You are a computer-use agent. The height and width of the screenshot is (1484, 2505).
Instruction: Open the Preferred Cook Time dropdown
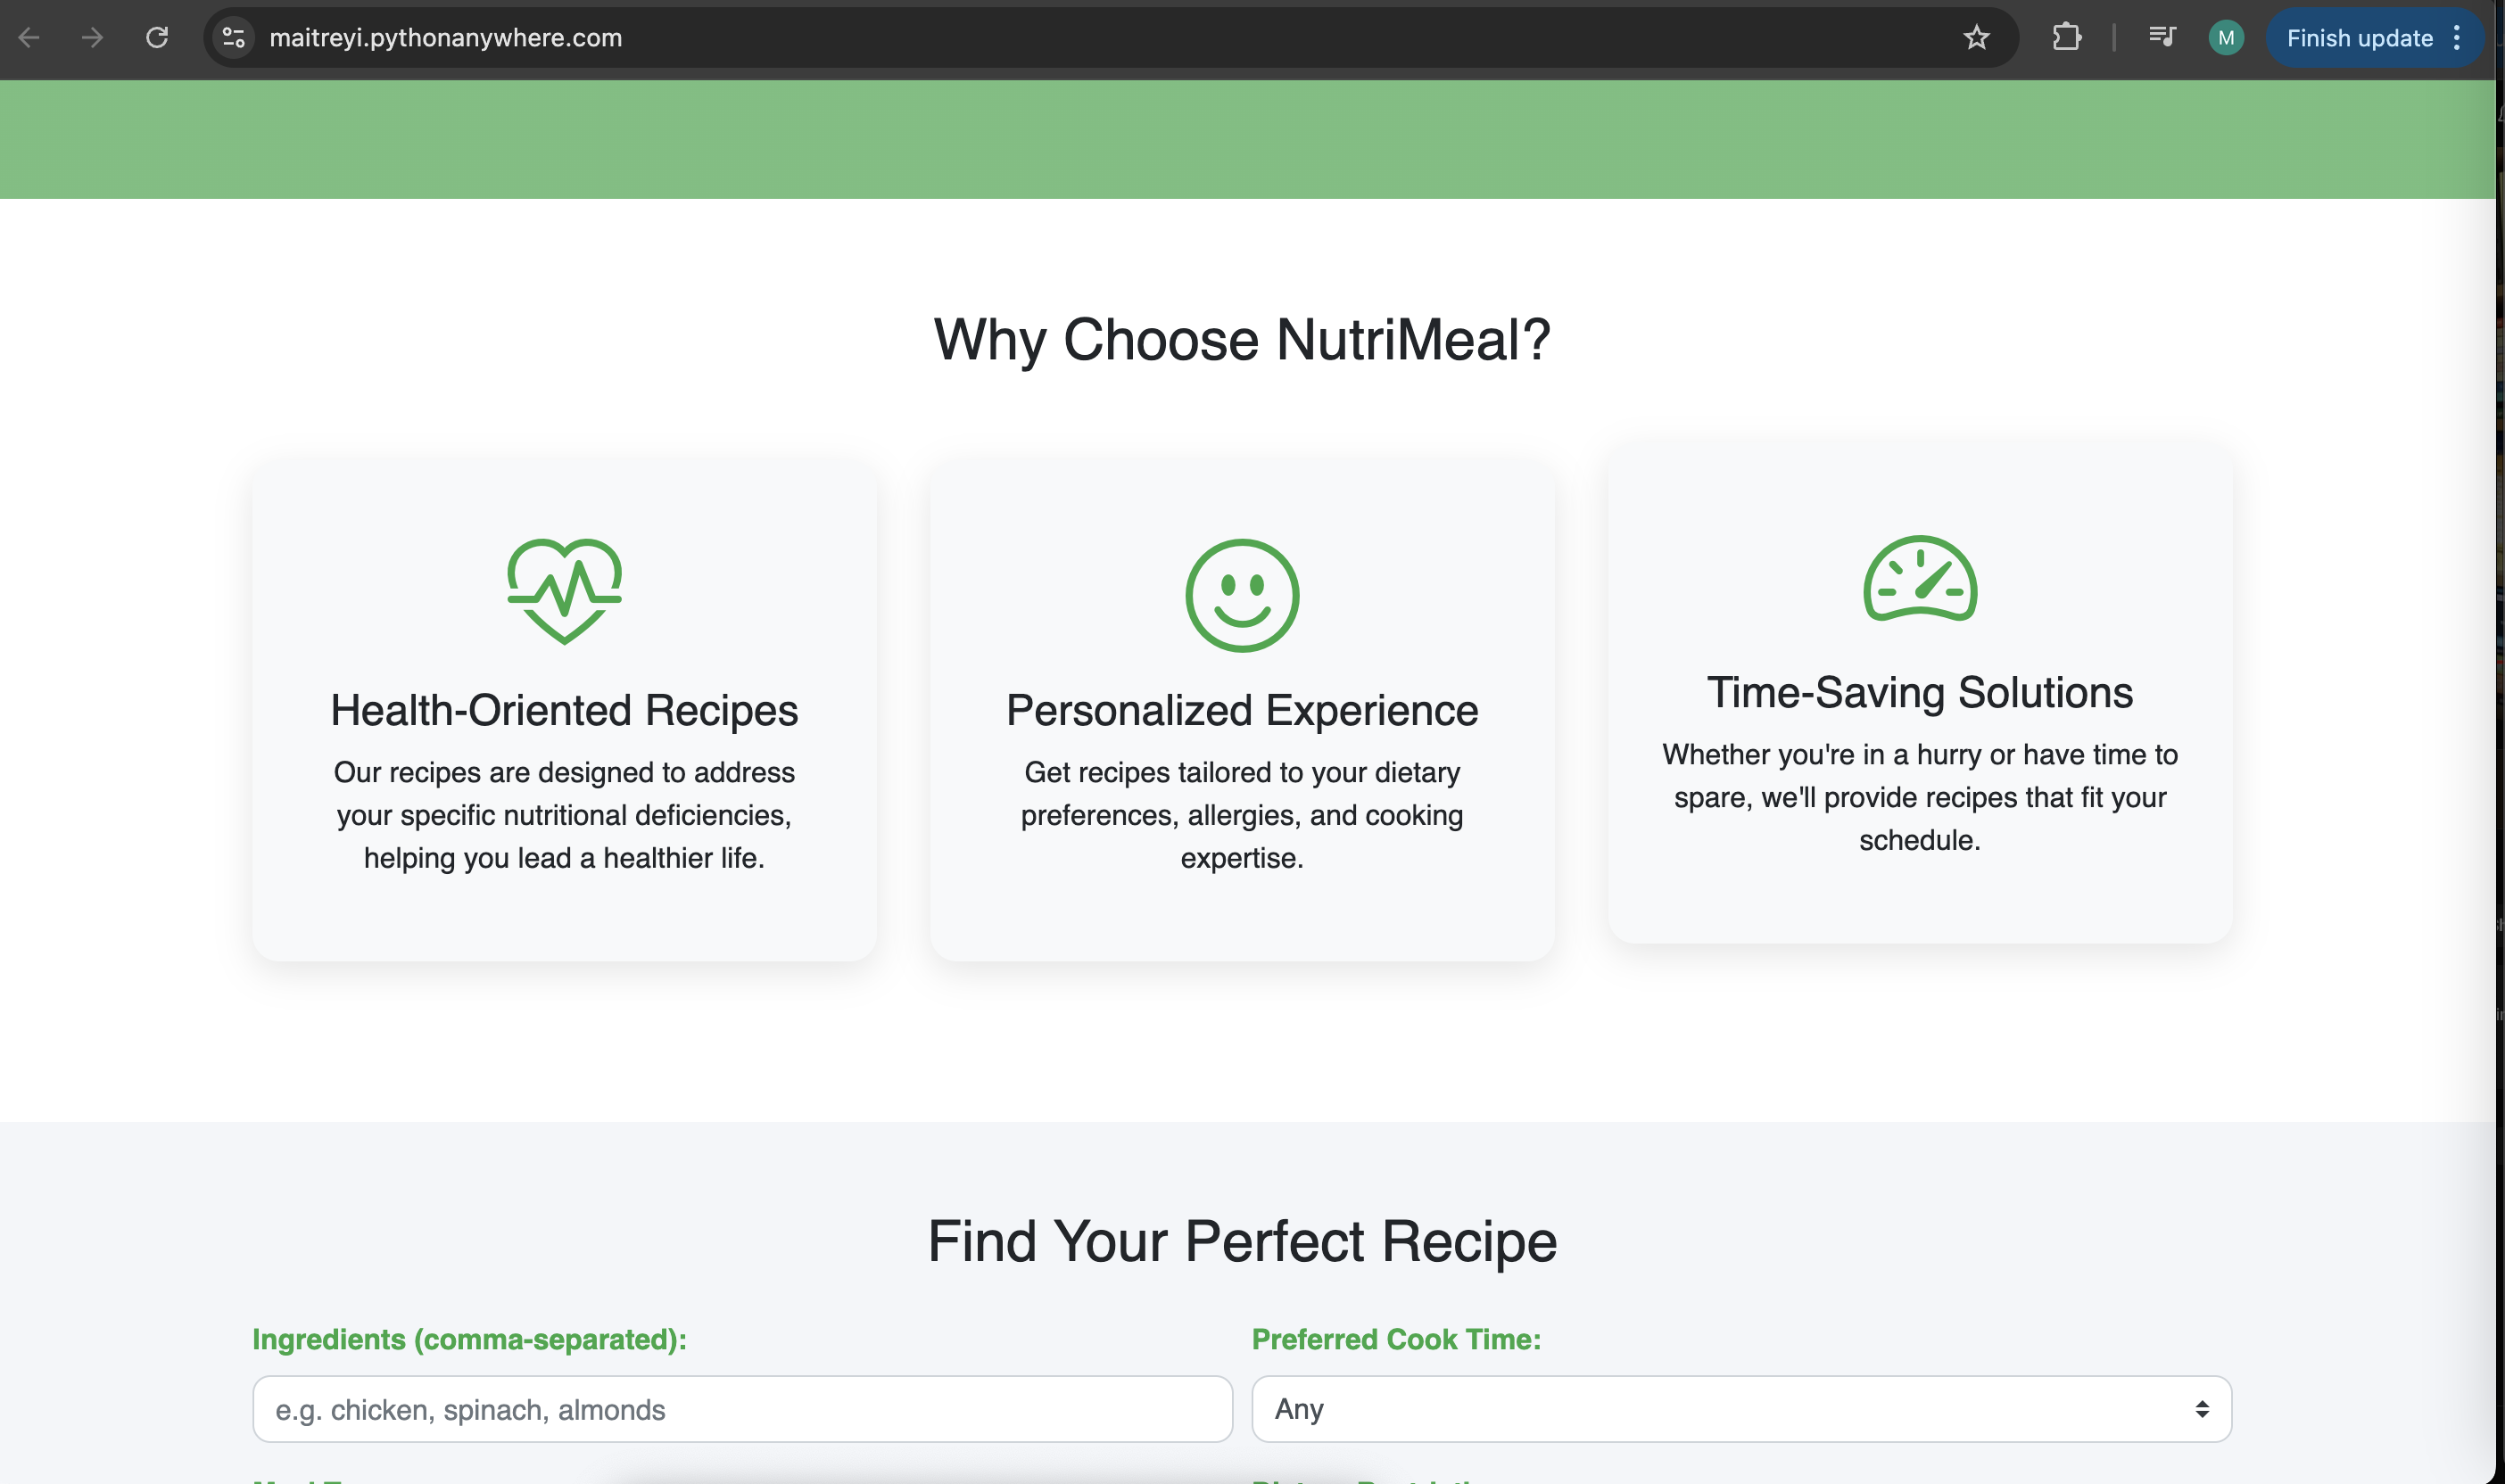click(1740, 1408)
